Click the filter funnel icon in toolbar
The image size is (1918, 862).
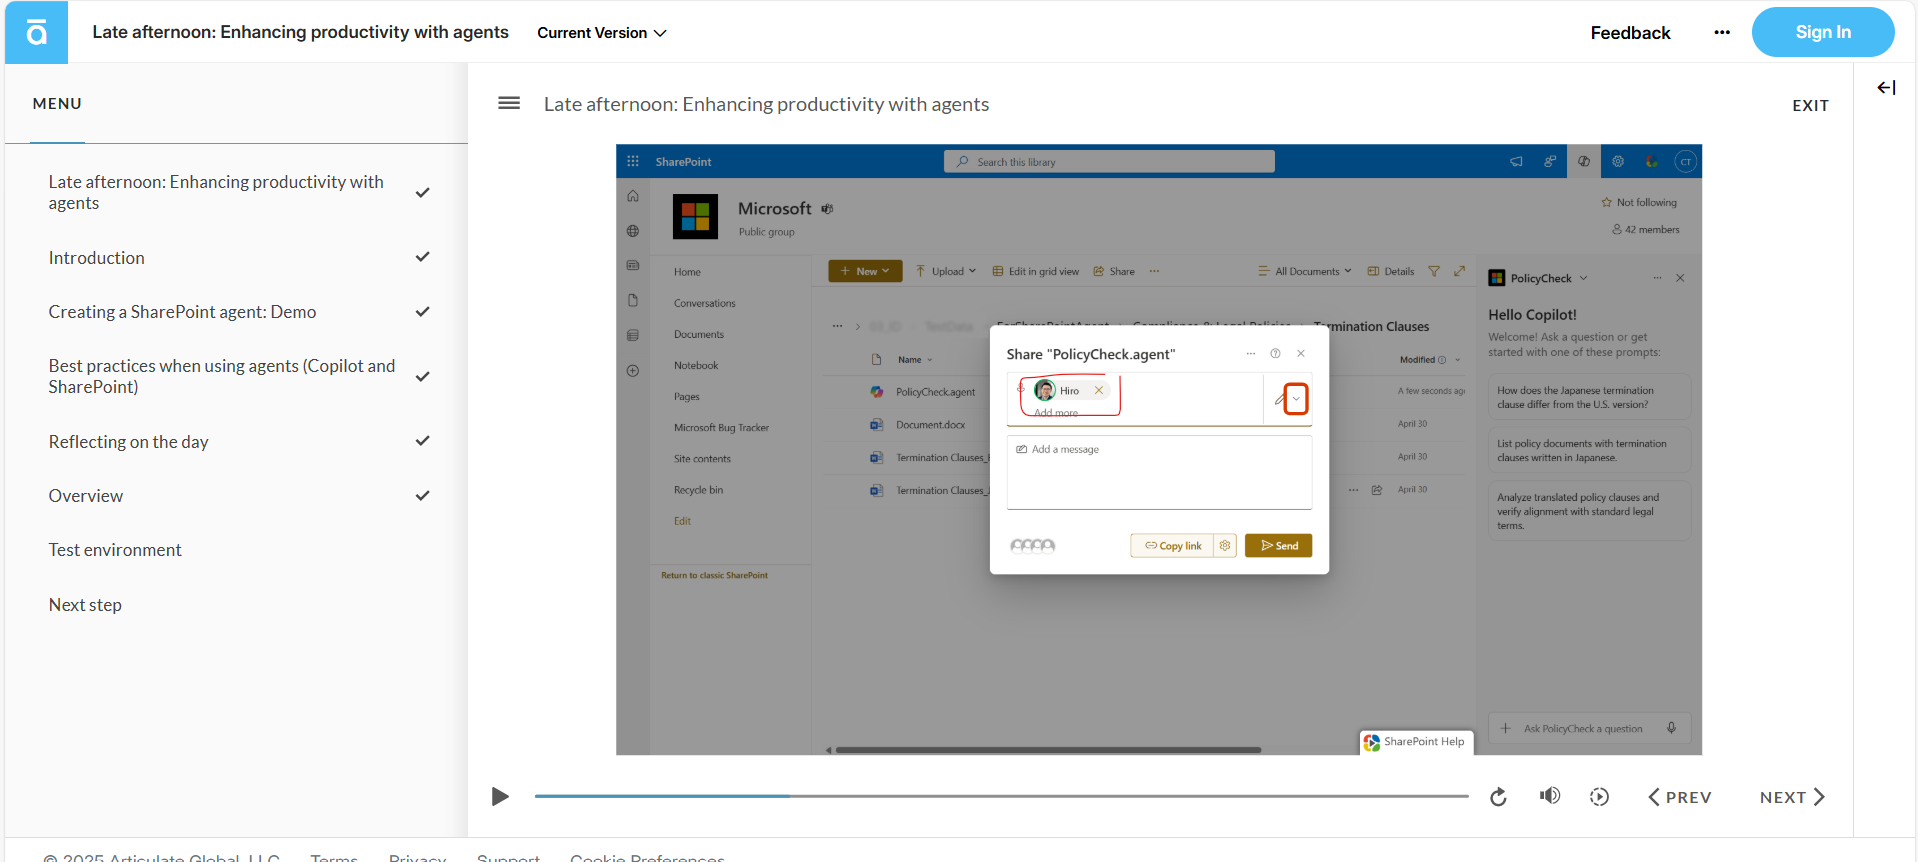coord(1434,271)
